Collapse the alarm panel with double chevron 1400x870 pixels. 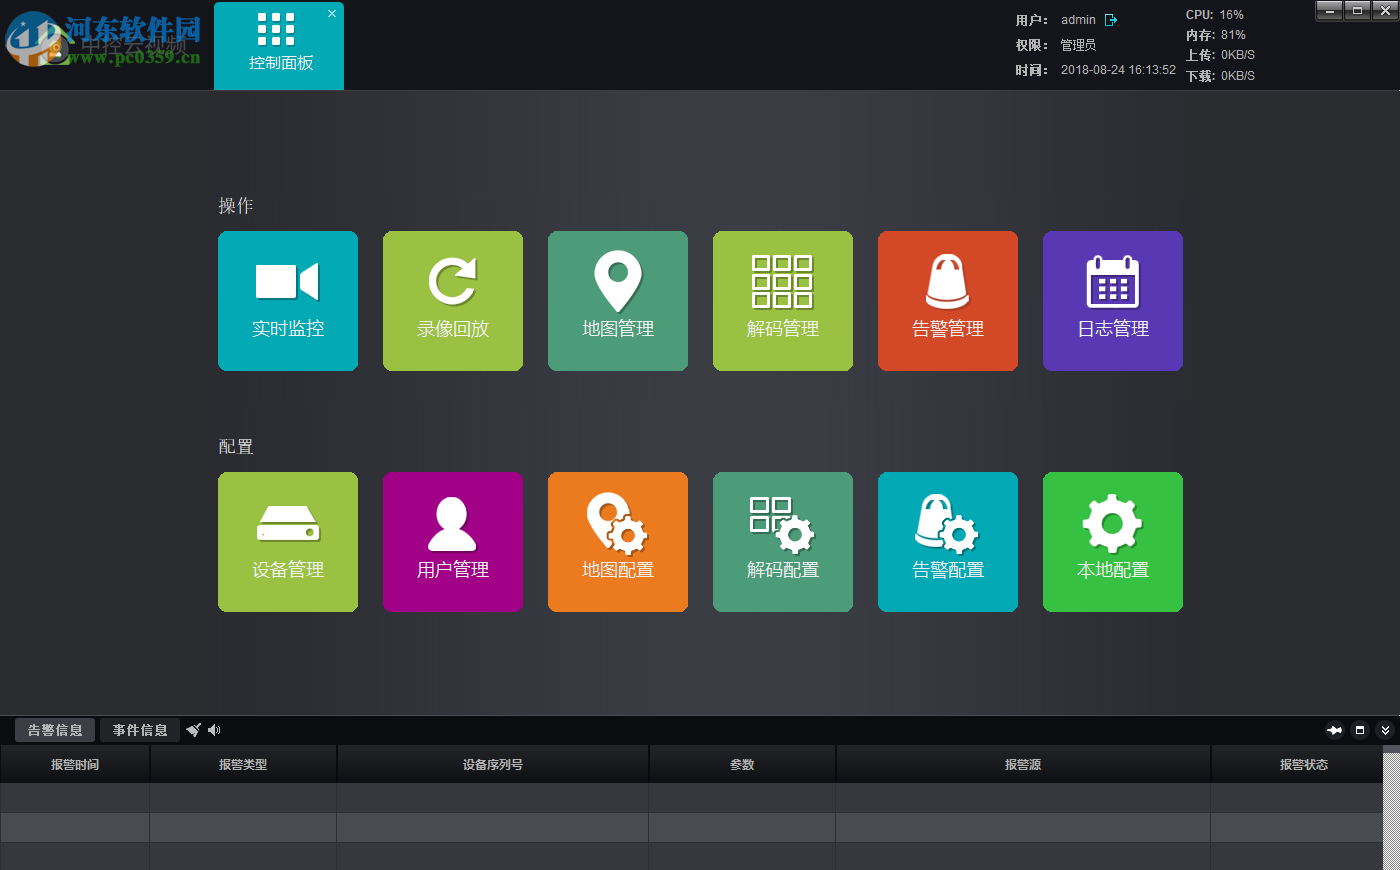coord(1385,730)
